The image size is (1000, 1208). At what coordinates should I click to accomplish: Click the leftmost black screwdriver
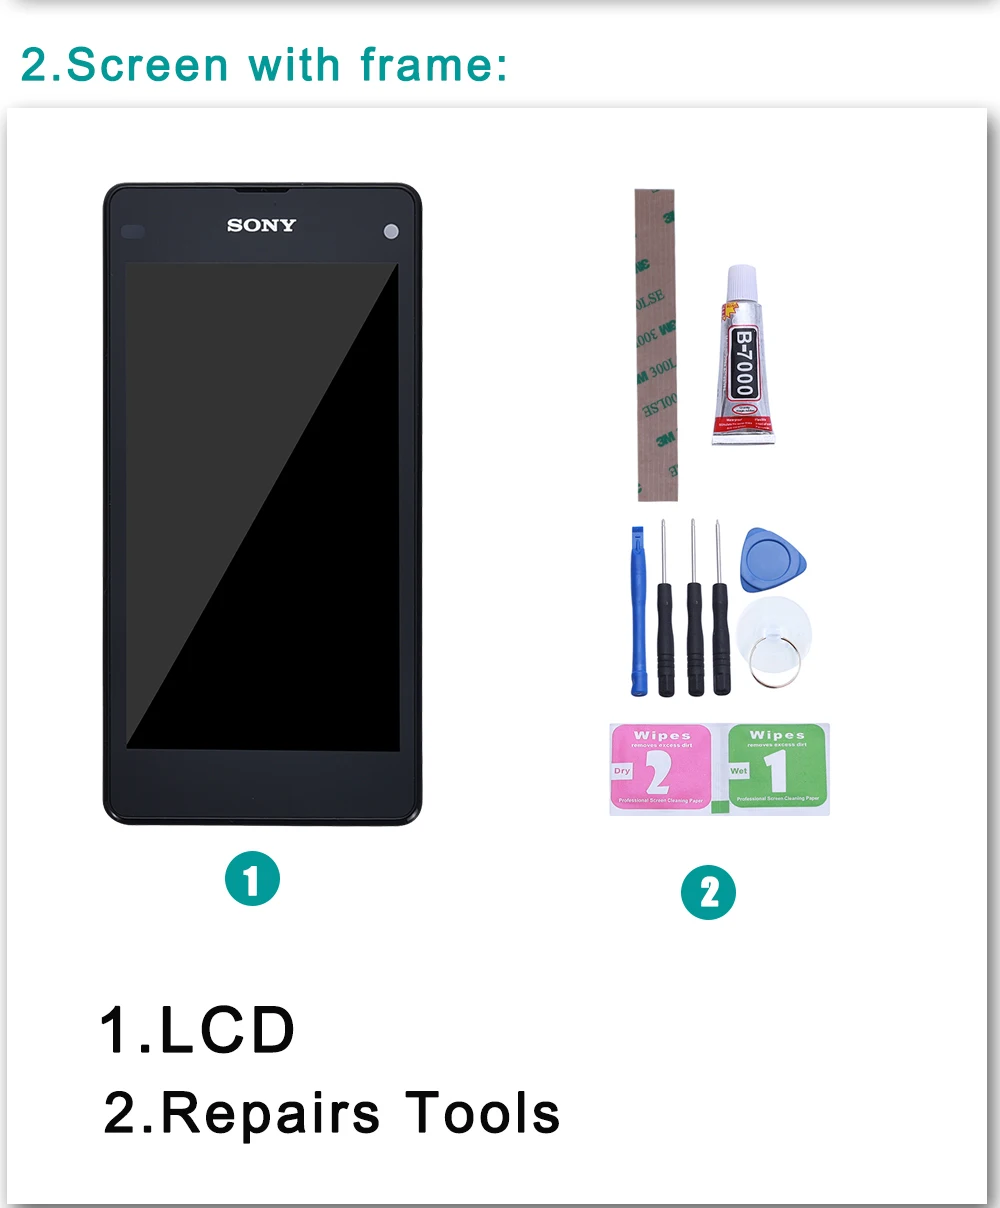tap(665, 608)
